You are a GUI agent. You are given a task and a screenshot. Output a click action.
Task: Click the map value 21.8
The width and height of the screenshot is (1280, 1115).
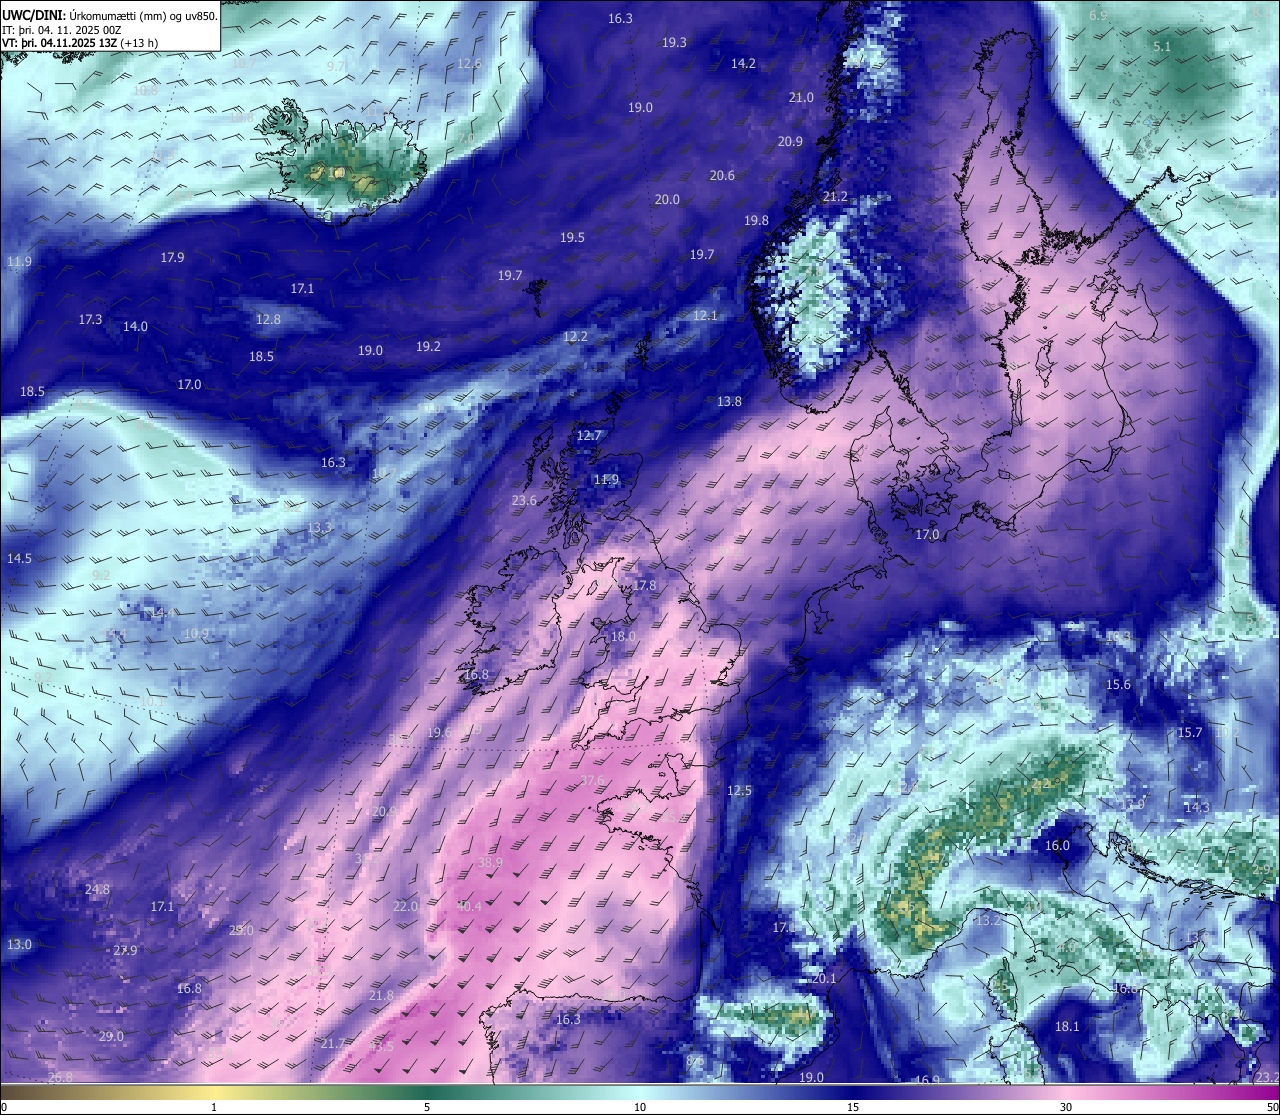pos(381,995)
